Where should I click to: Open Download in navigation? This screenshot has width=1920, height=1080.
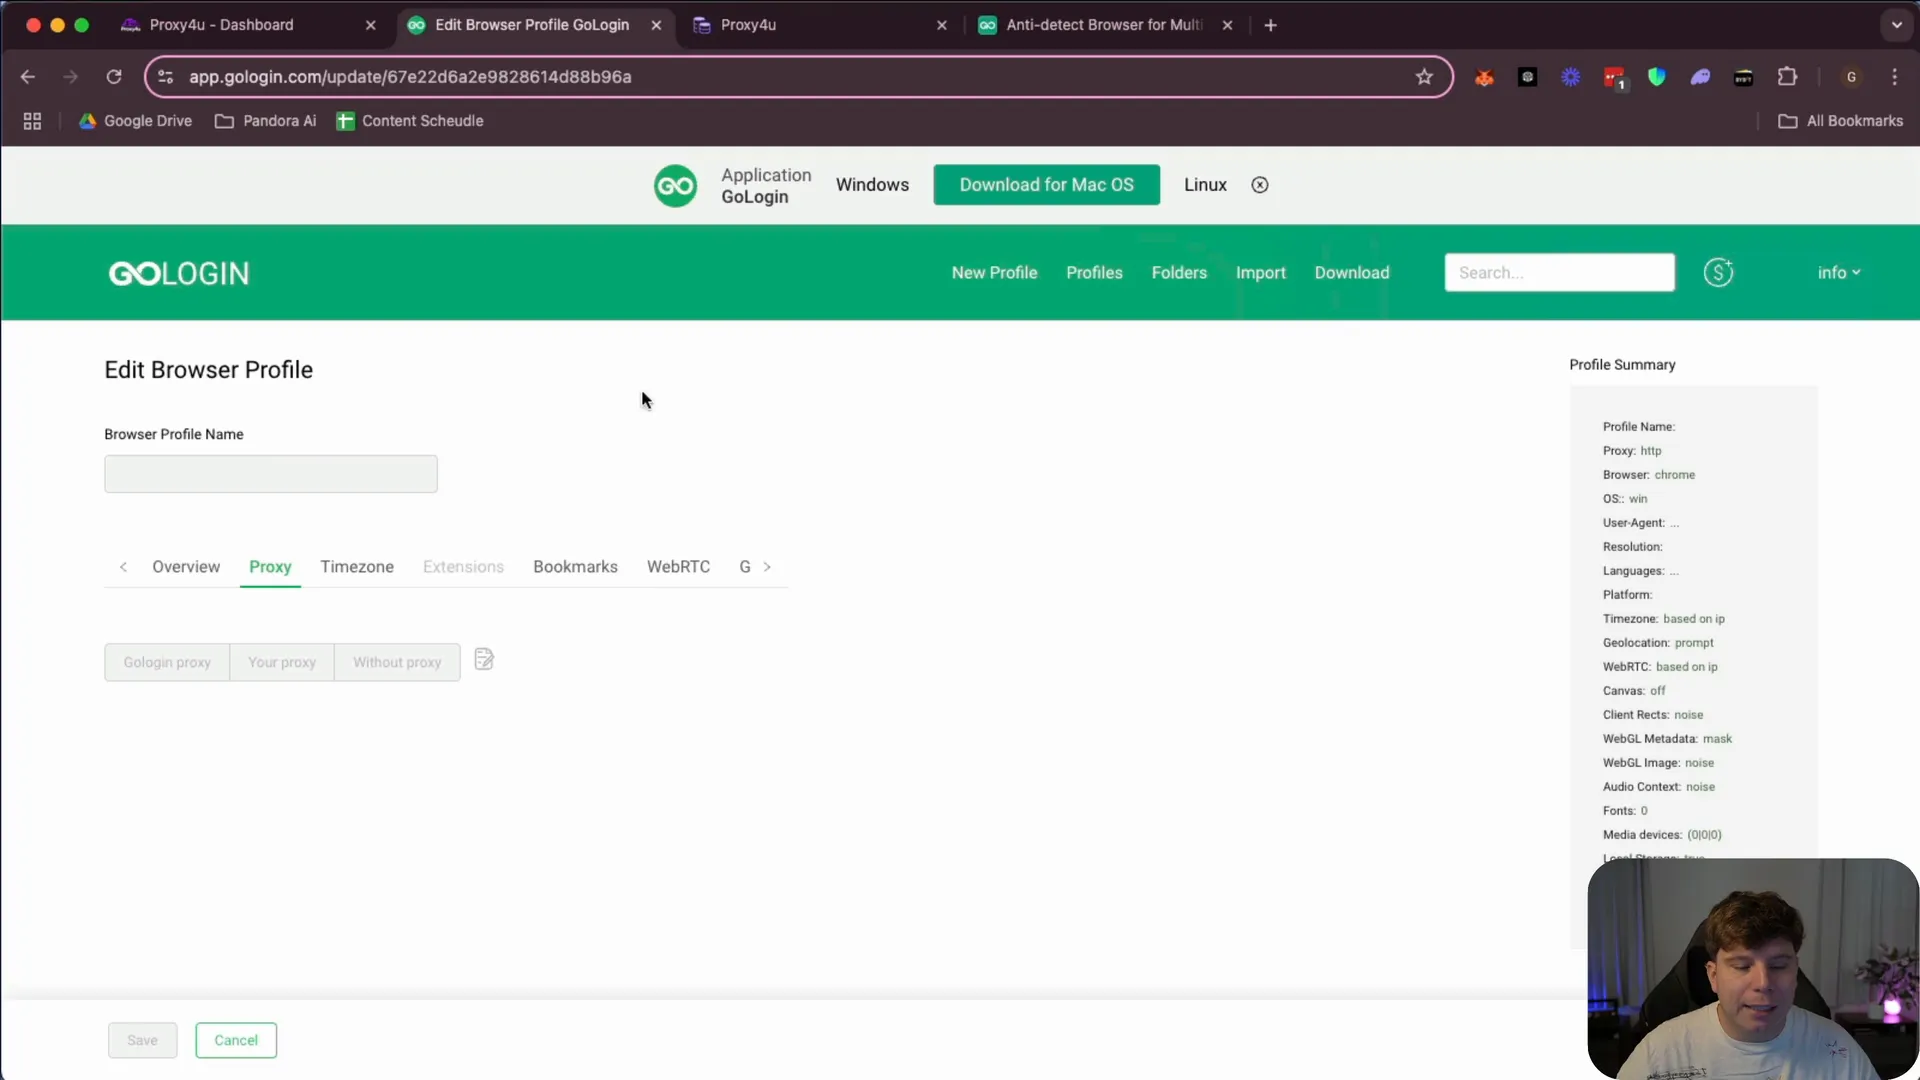coord(1351,272)
